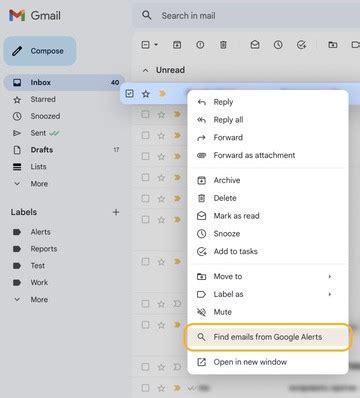Collapse the Unread section
360x398 pixels.
pos(145,70)
